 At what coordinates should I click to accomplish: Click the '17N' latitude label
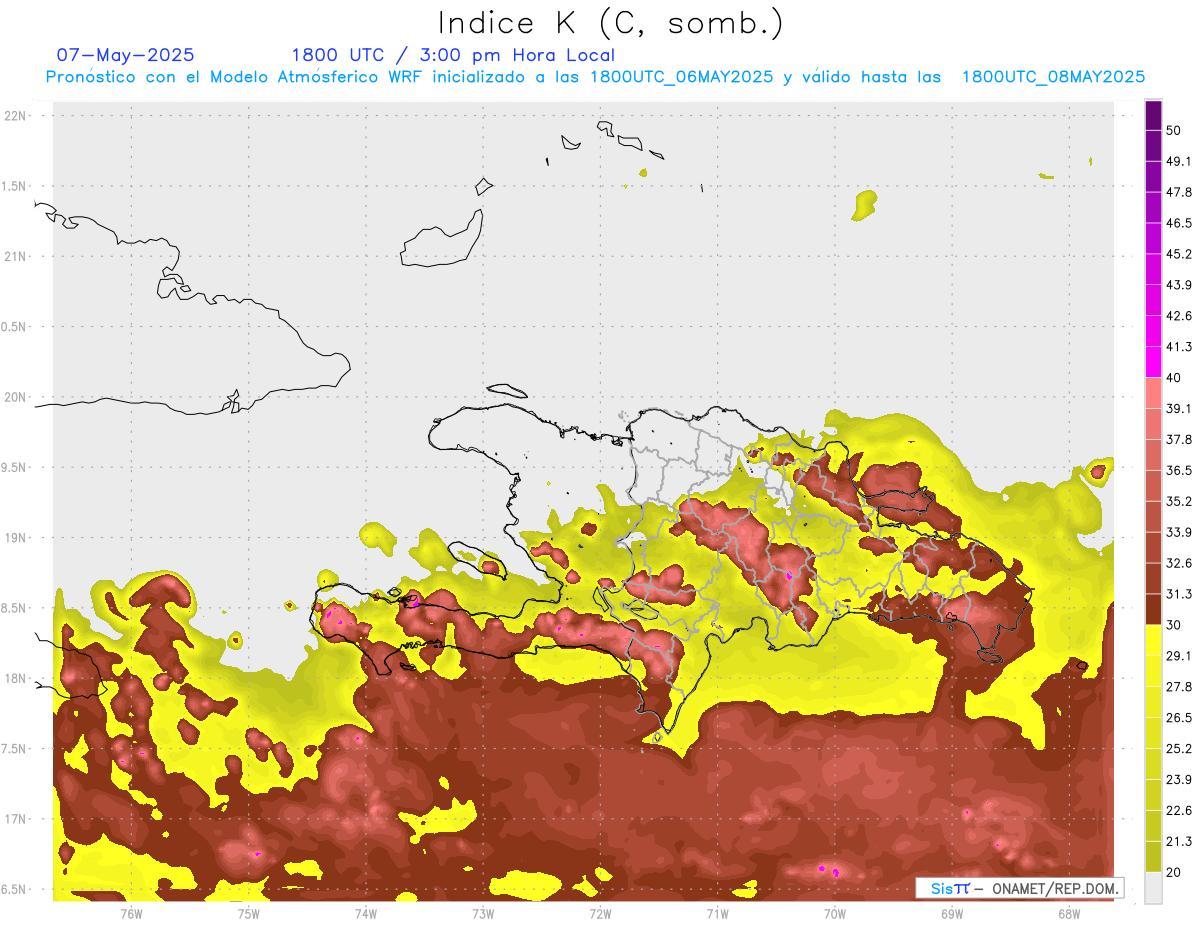[x=16, y=818]
